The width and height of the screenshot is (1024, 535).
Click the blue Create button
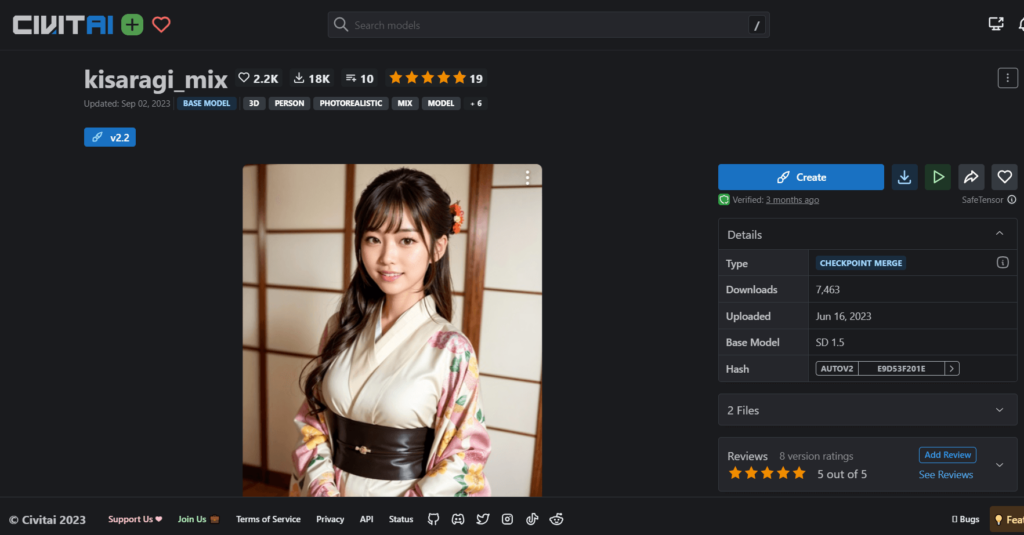click(x=801, y=177)
